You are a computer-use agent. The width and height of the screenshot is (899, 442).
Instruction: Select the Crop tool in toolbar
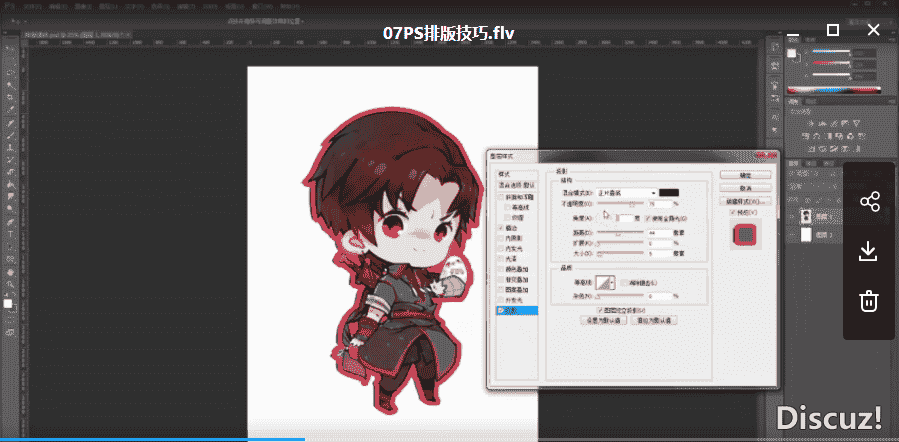(x=10, y=97)
